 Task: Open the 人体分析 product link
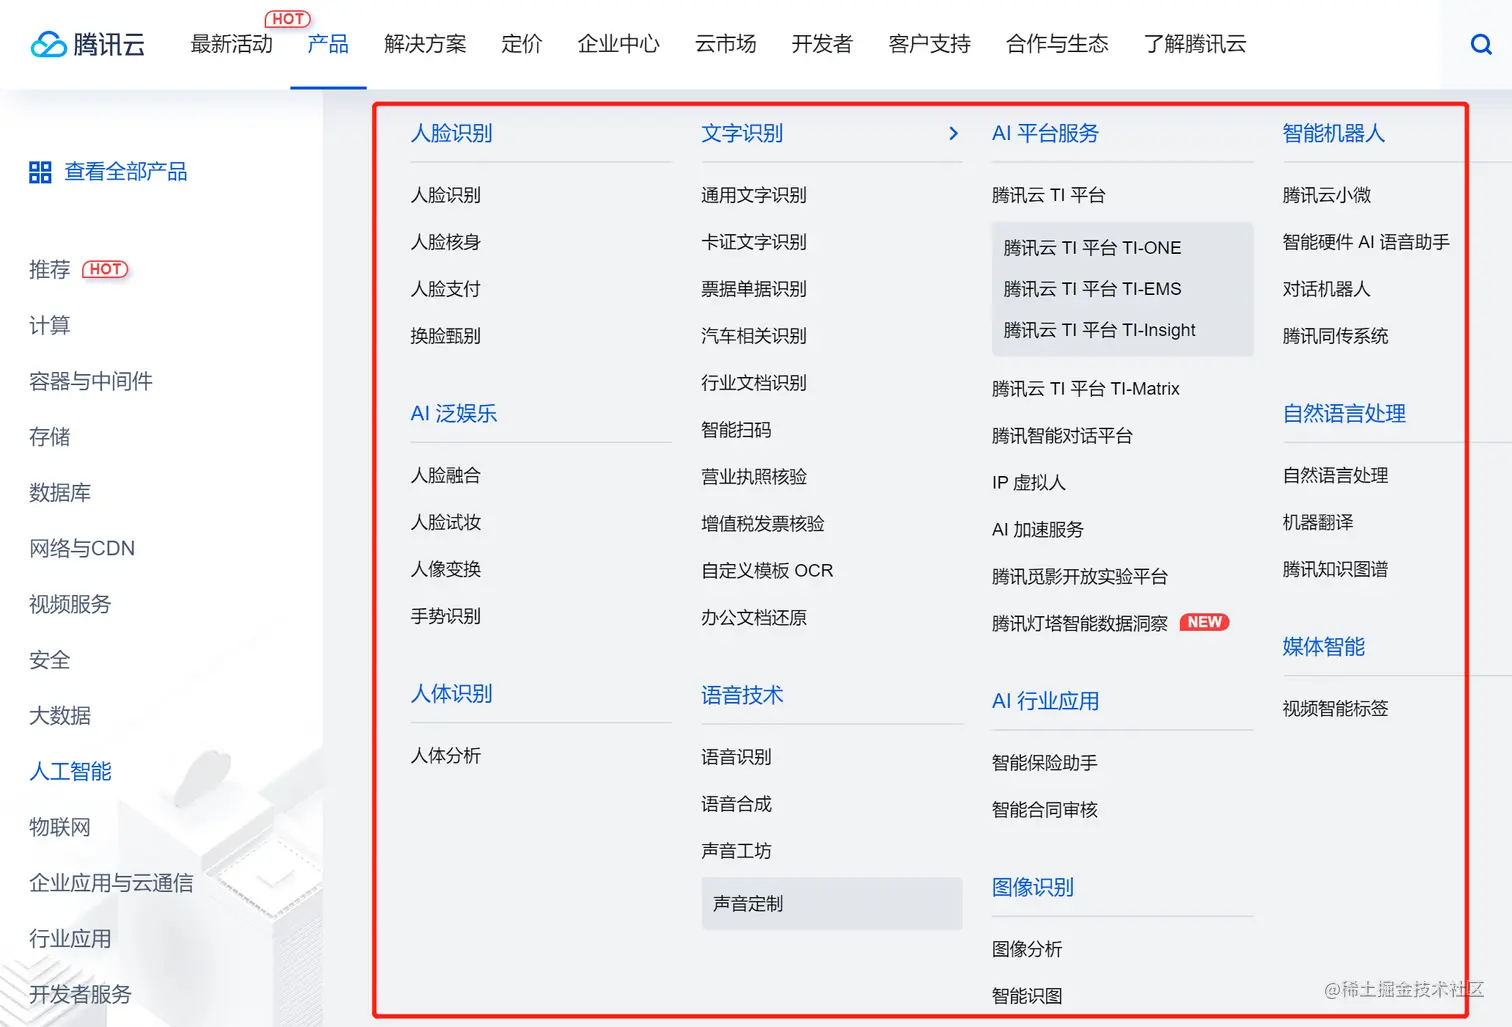click(445, 755)
